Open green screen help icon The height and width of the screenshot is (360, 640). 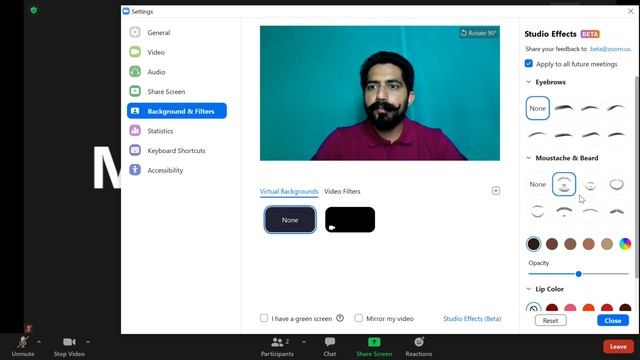coord(340,318)
